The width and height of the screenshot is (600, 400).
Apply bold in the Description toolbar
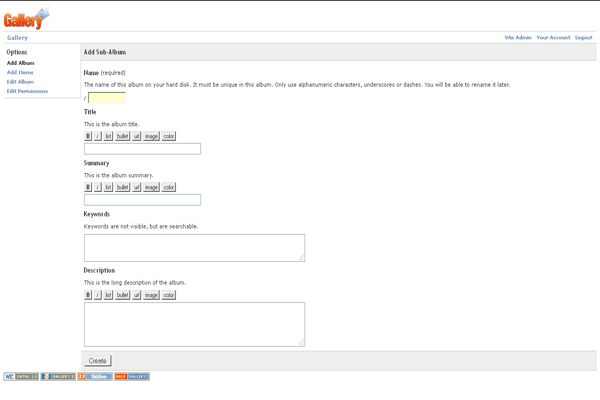coord(88,295)
